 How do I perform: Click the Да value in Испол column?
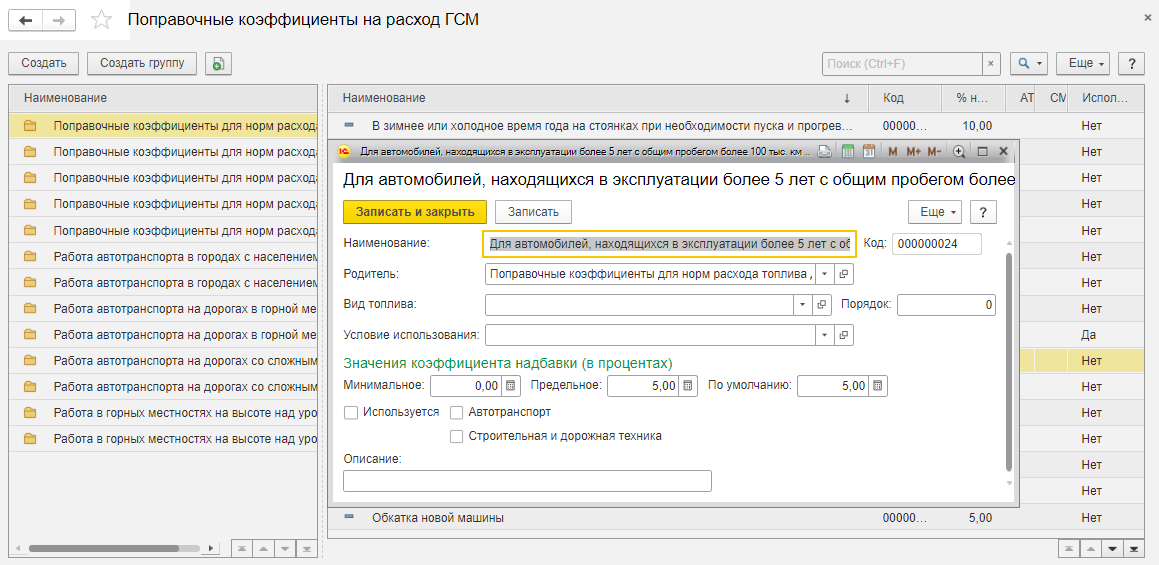[1088, 335]
